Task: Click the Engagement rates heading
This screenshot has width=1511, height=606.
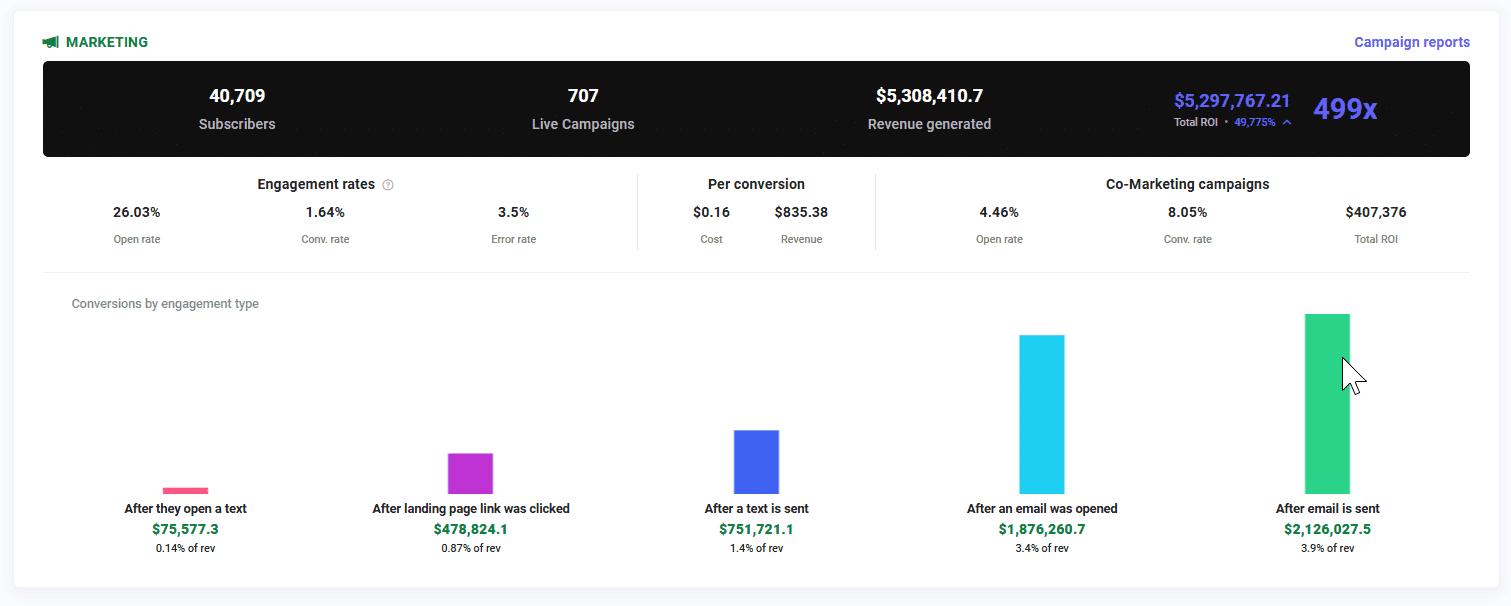Action: [316, 184]
